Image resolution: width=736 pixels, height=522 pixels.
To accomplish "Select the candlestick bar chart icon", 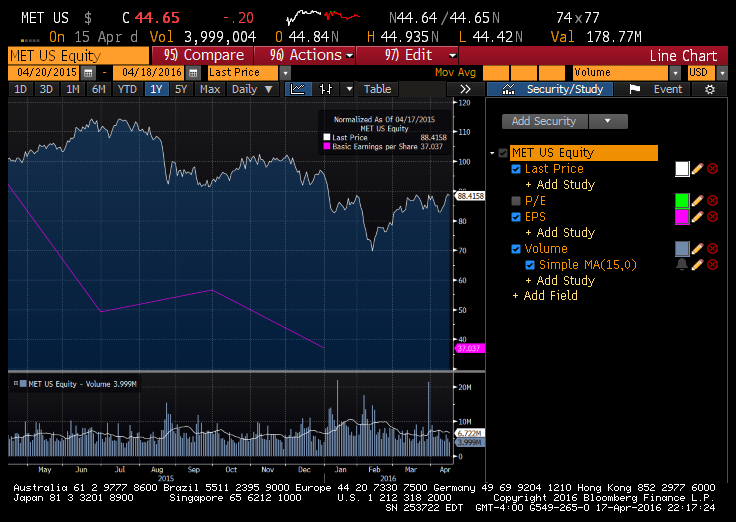I will (326, 89).
